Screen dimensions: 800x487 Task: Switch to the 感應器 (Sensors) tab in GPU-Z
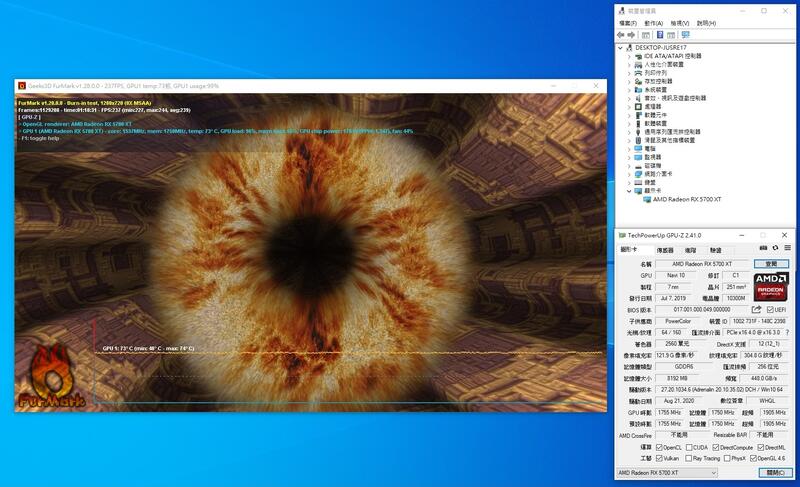(x=665, y=250)
